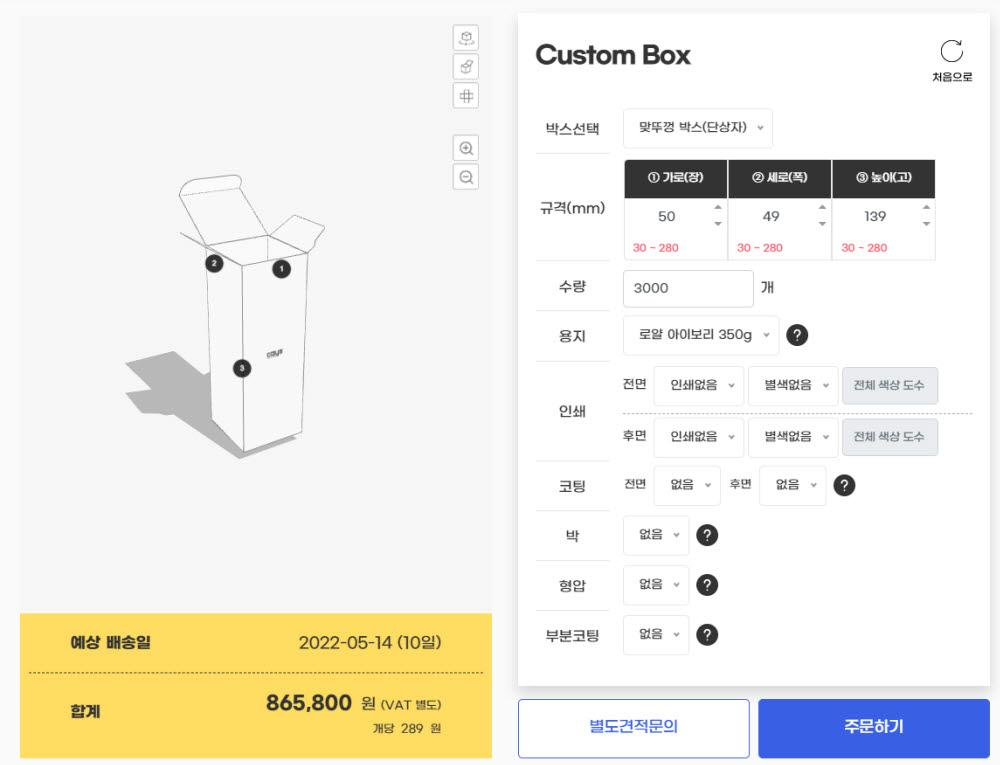Increase the 세로(폭) depth value
This screenshot has width=1000, height=765.
click(x=822, y=207)
